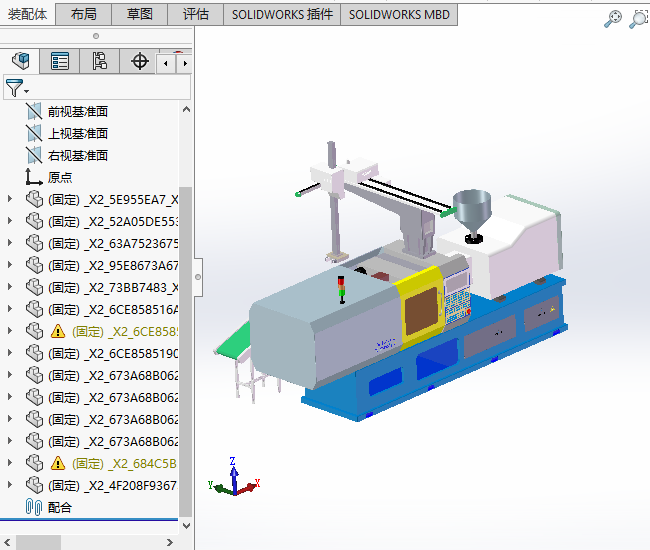Click part icon of _X2_4F208F9367 component
Image resolution: width=650 pixels, height=550 pixels.
pos(34,485)
